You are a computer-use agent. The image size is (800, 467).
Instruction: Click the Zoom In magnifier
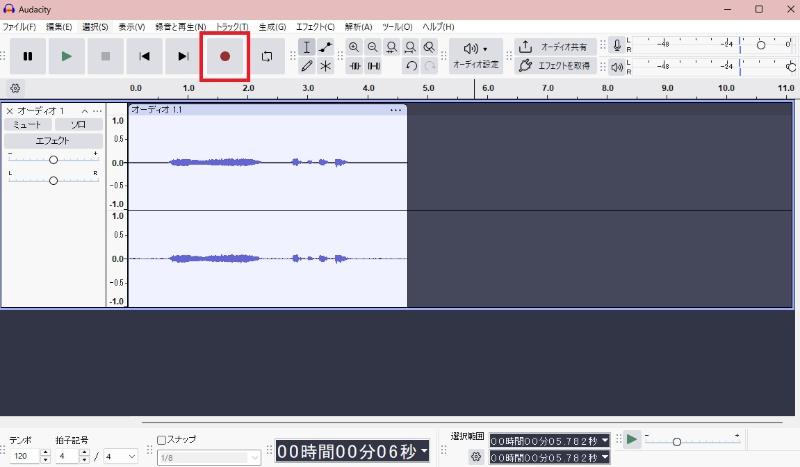click(354, 47)
